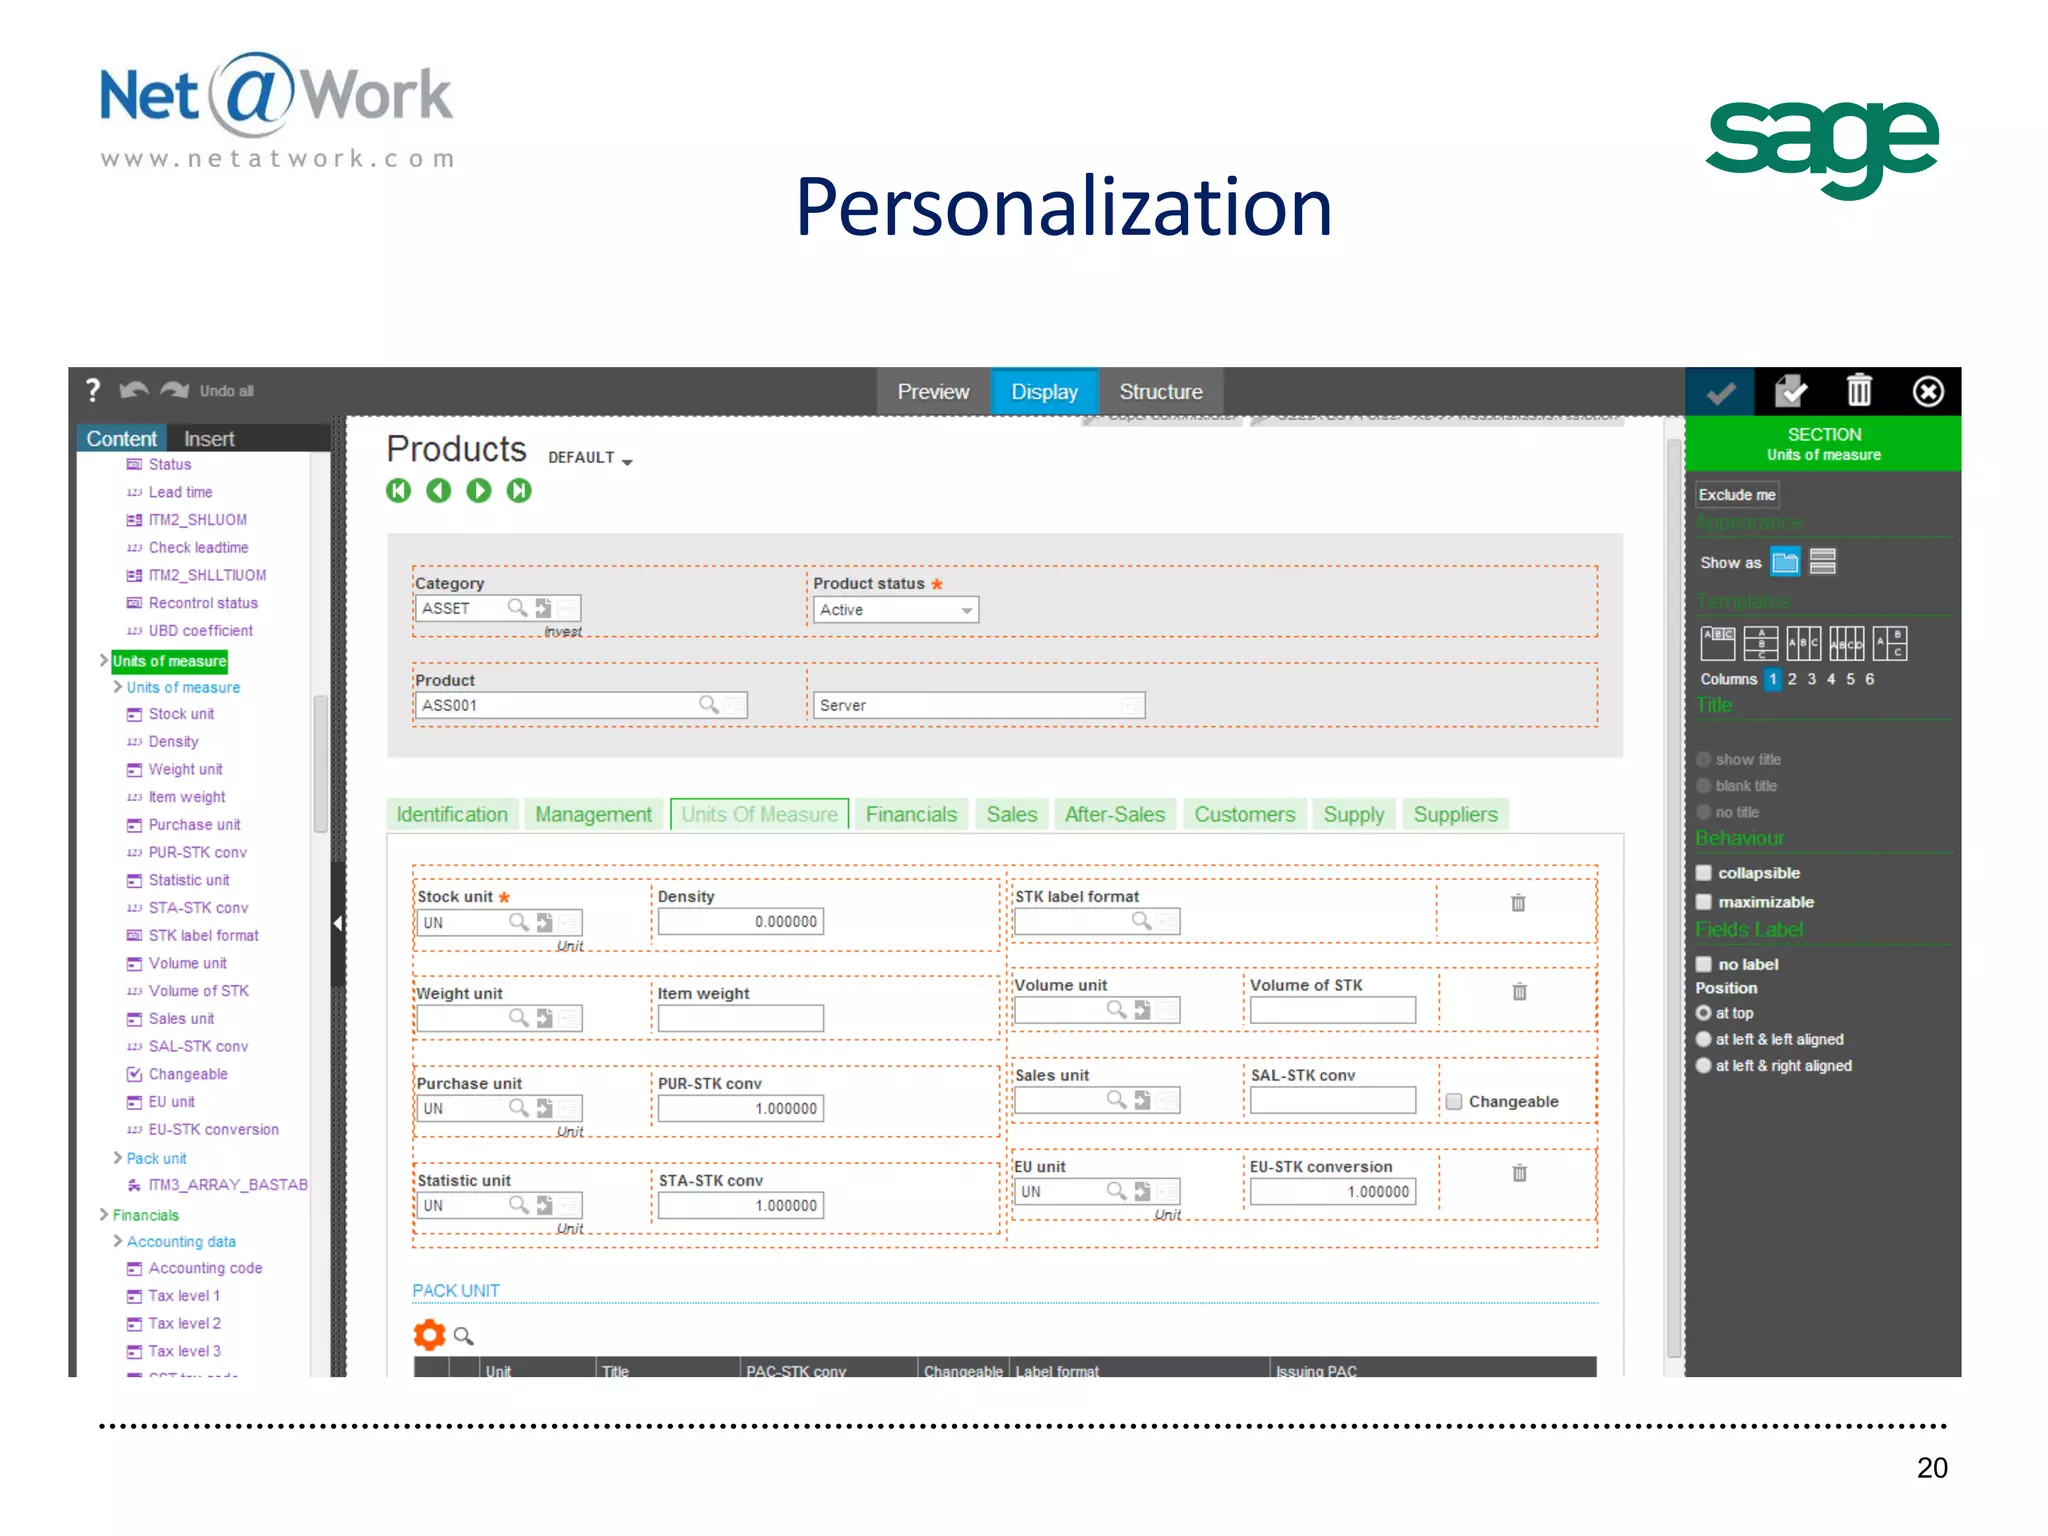The height and width of the screenshot is (1536, 2048).
Task: Go to previous record navigation icon
Action: point(438,490)
